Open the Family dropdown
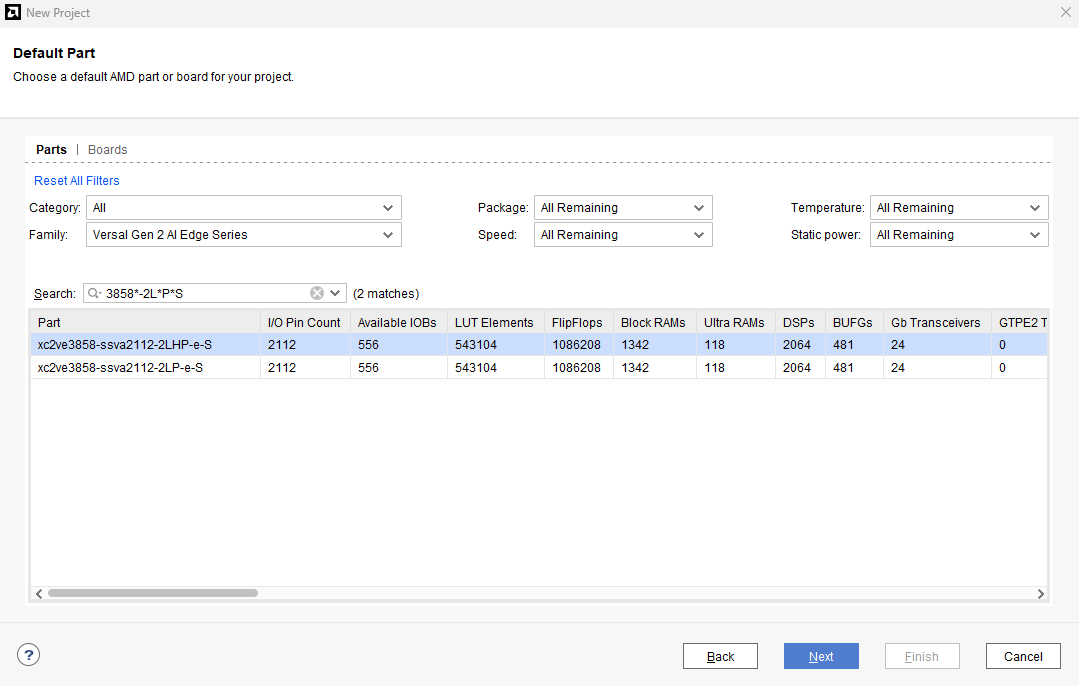Viewport: 1079px width, 686px height. click(x=244, y=235)
